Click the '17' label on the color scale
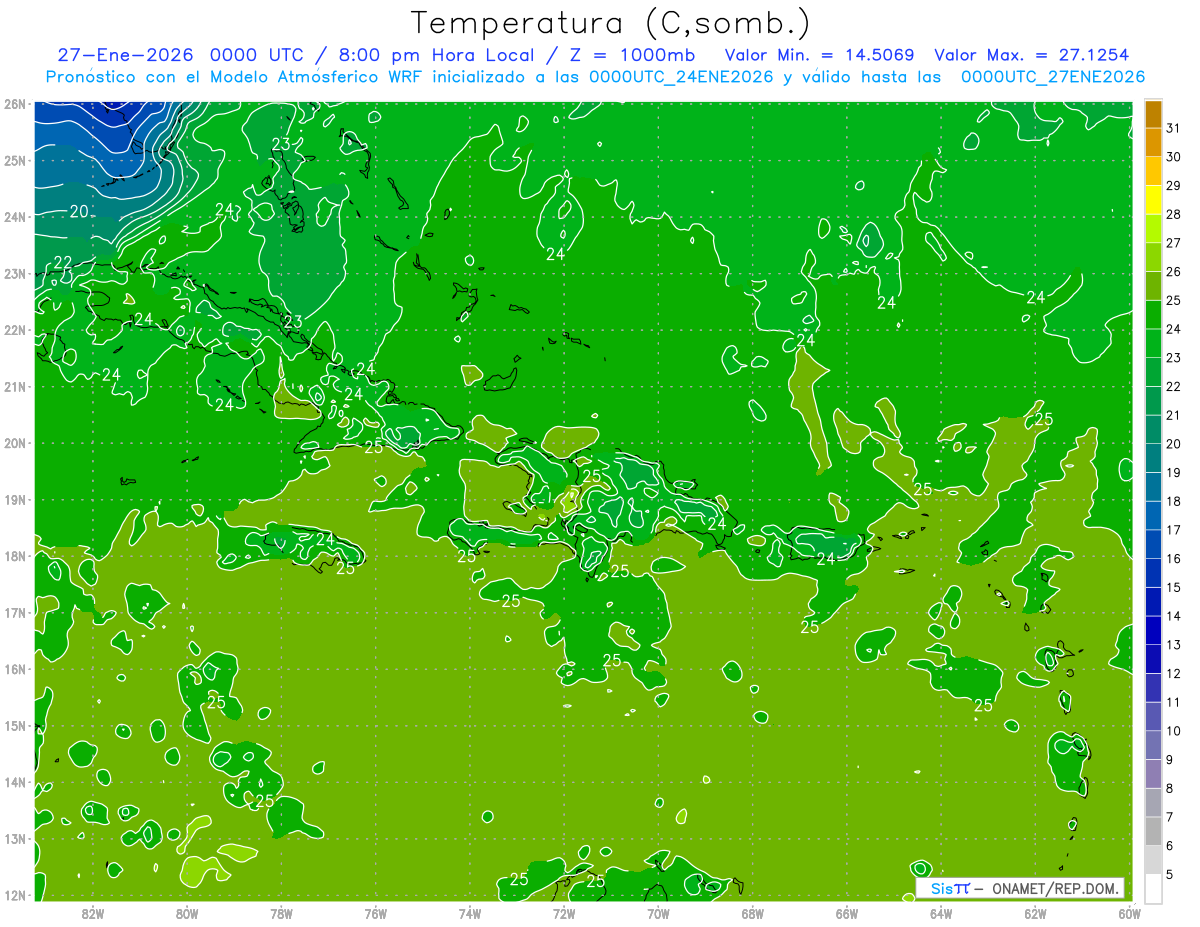This screenshot has width=1200, height=927. pos(1174,530)
